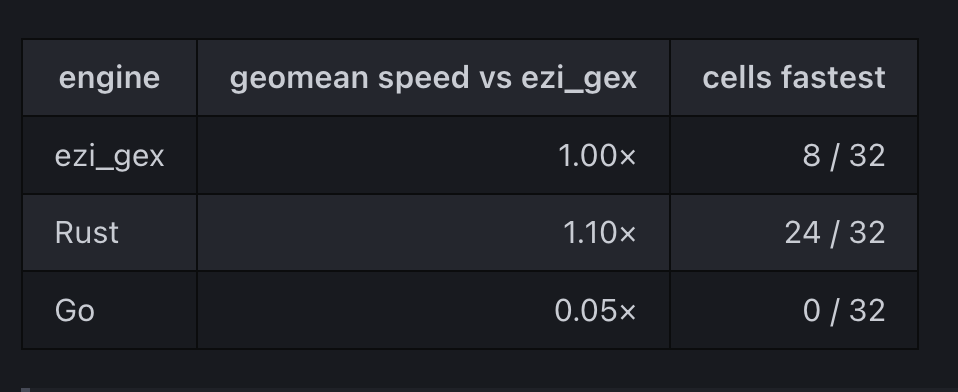Click the word fastest in header
Image resolution: width=958 pixels, height=392 pixels.
(833, 78)
